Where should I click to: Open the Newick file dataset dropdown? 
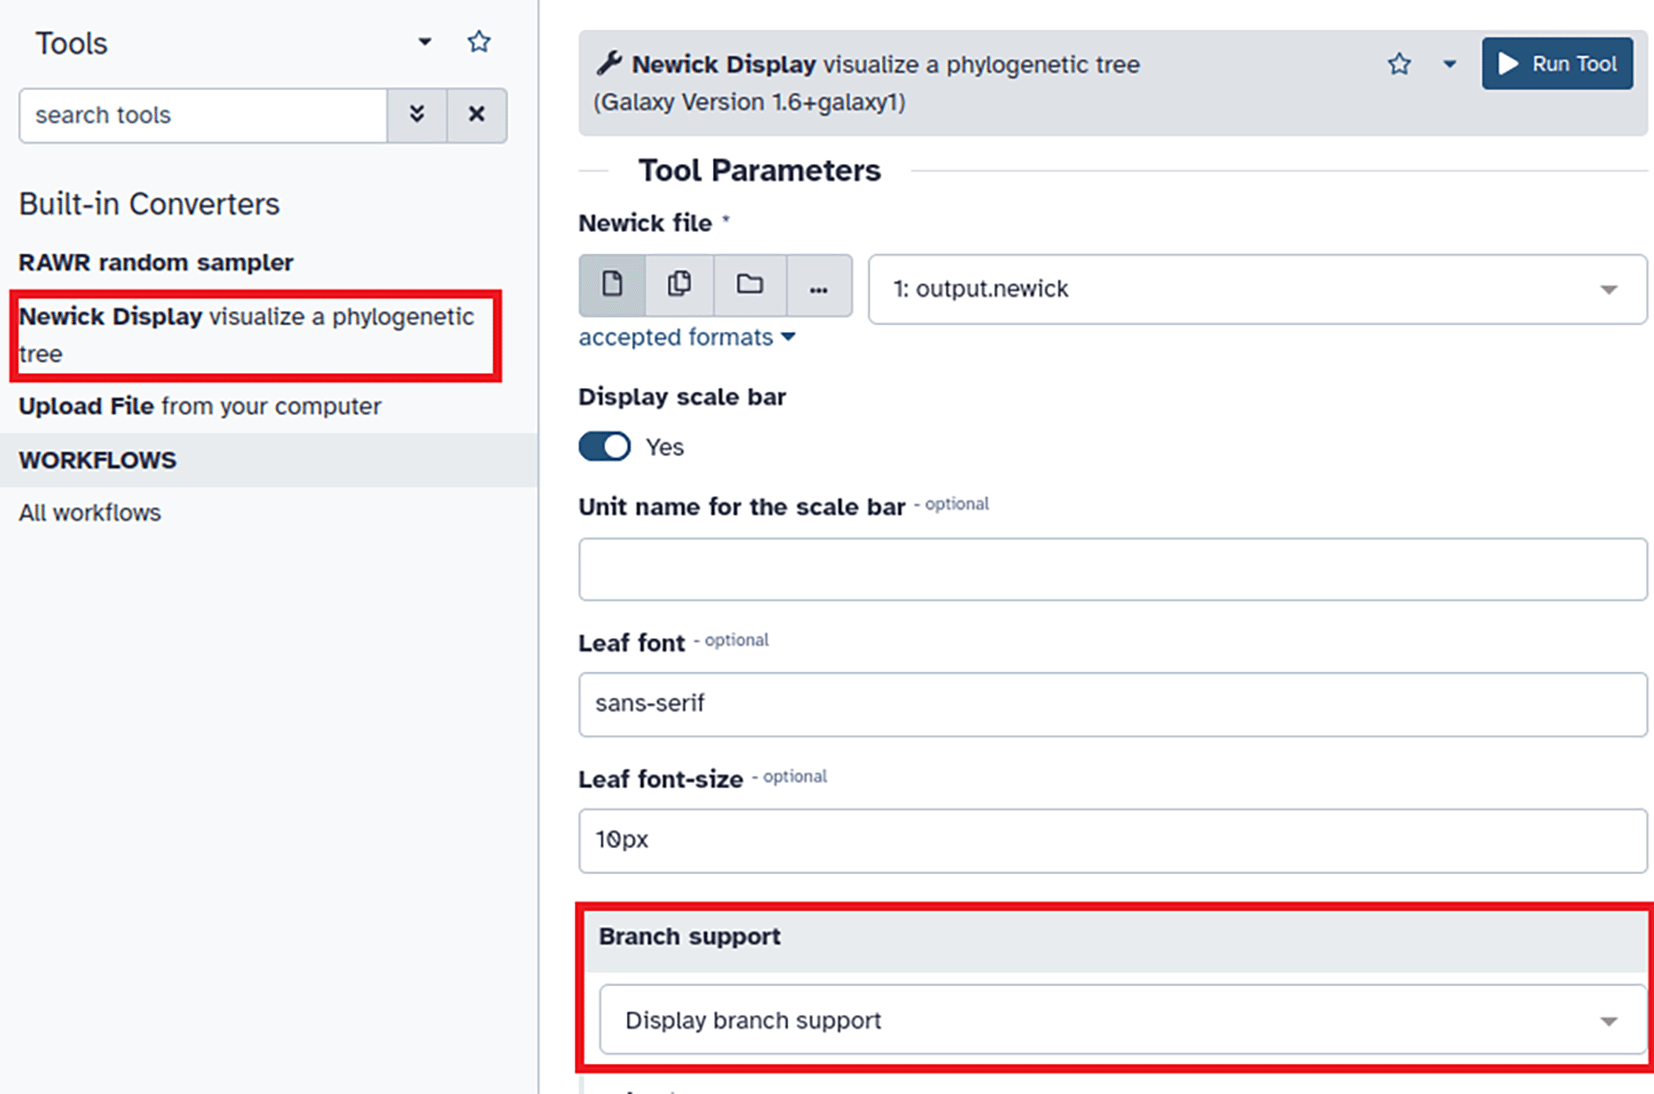[1257, 289]
